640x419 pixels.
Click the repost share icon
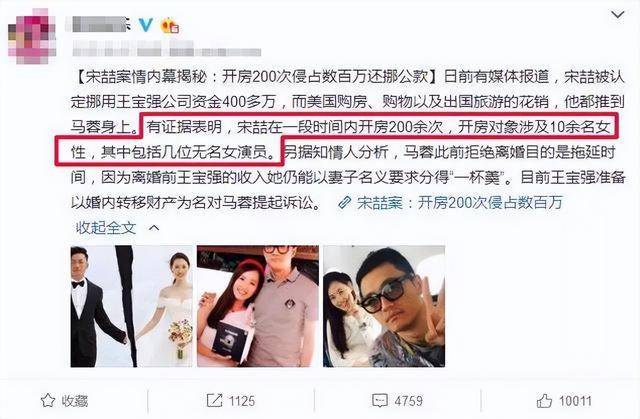(x=214, y=401)
